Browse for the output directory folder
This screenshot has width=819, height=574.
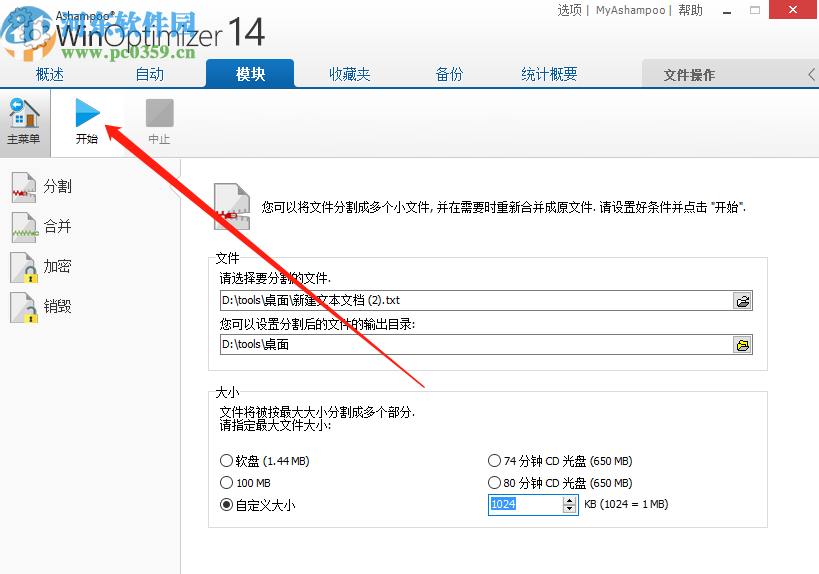click(x=743, y=345)
